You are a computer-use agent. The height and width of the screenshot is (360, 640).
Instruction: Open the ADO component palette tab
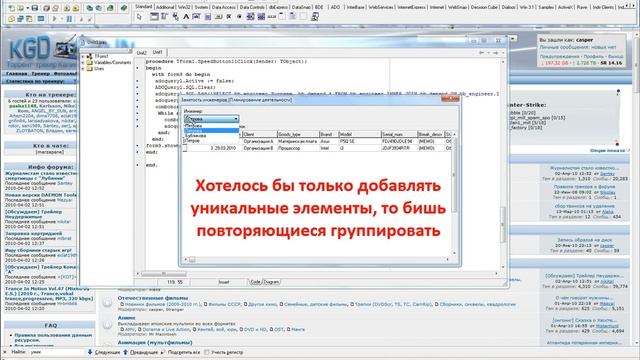335,7
